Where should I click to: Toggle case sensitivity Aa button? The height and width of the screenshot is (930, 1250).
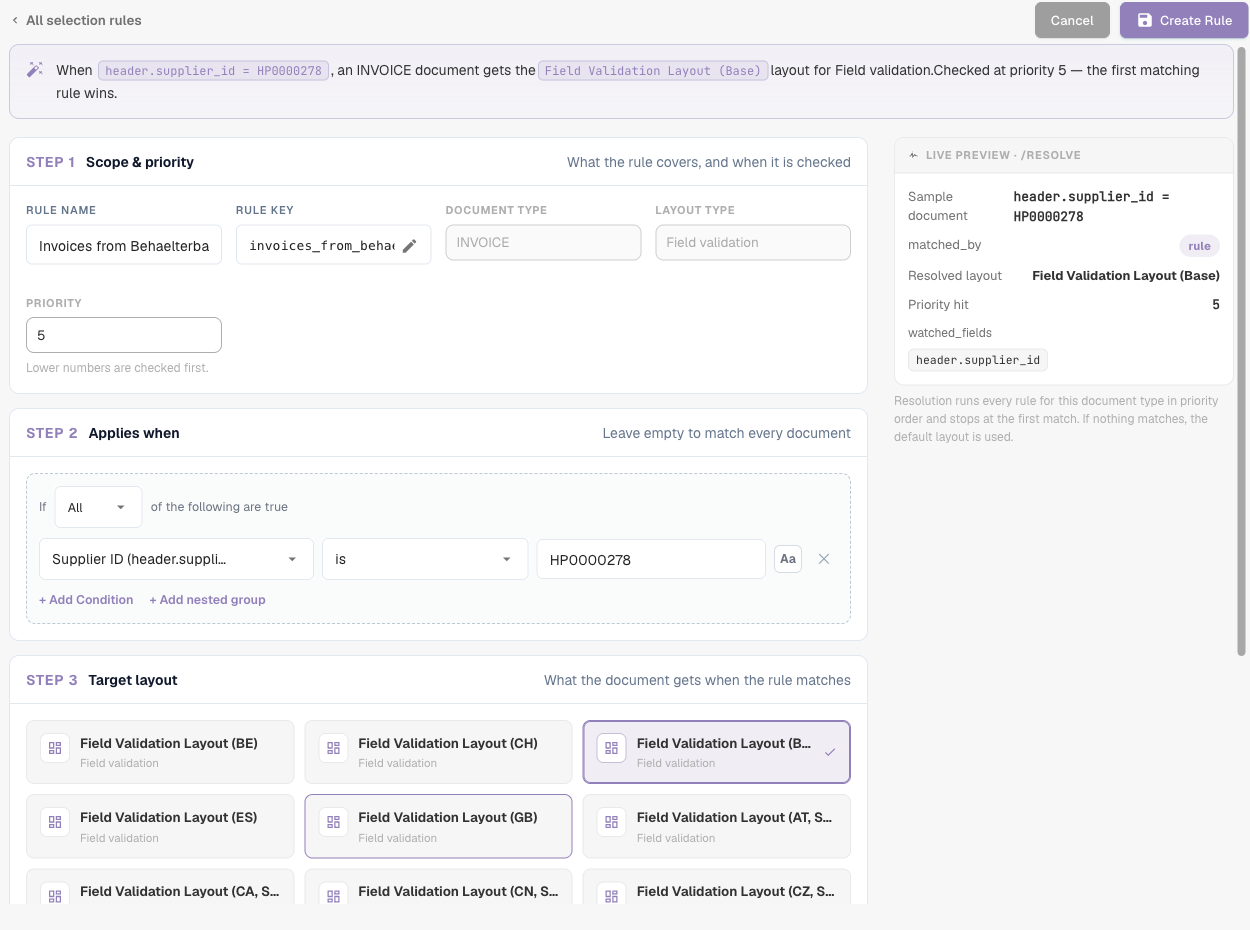(x=788, y=559)
